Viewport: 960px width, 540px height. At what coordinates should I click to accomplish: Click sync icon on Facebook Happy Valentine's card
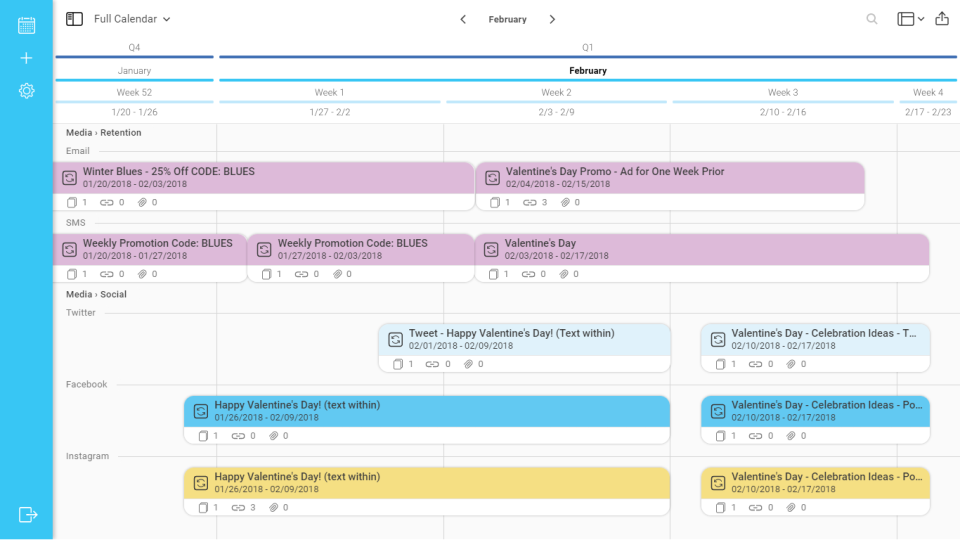[x=201, y=411]
